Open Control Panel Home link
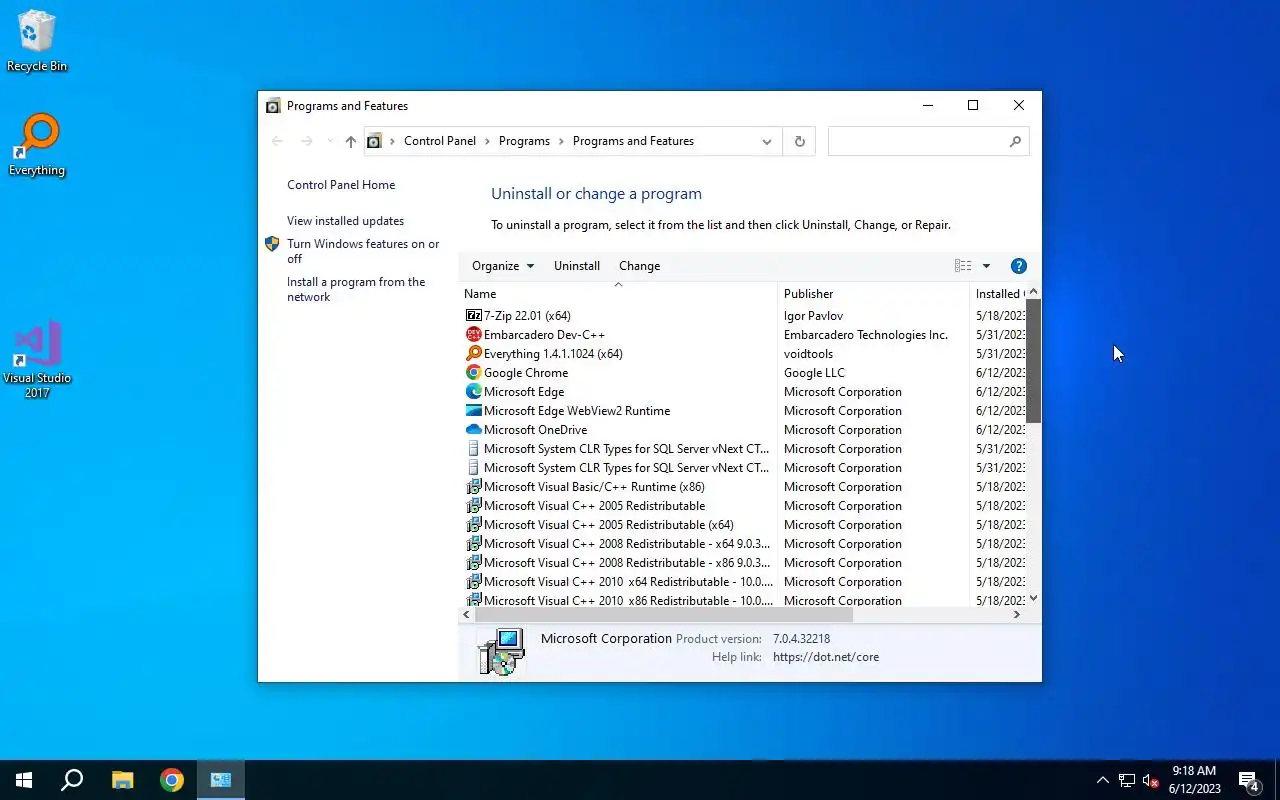This screenshot has height=800, width=1280. point(341,185)
